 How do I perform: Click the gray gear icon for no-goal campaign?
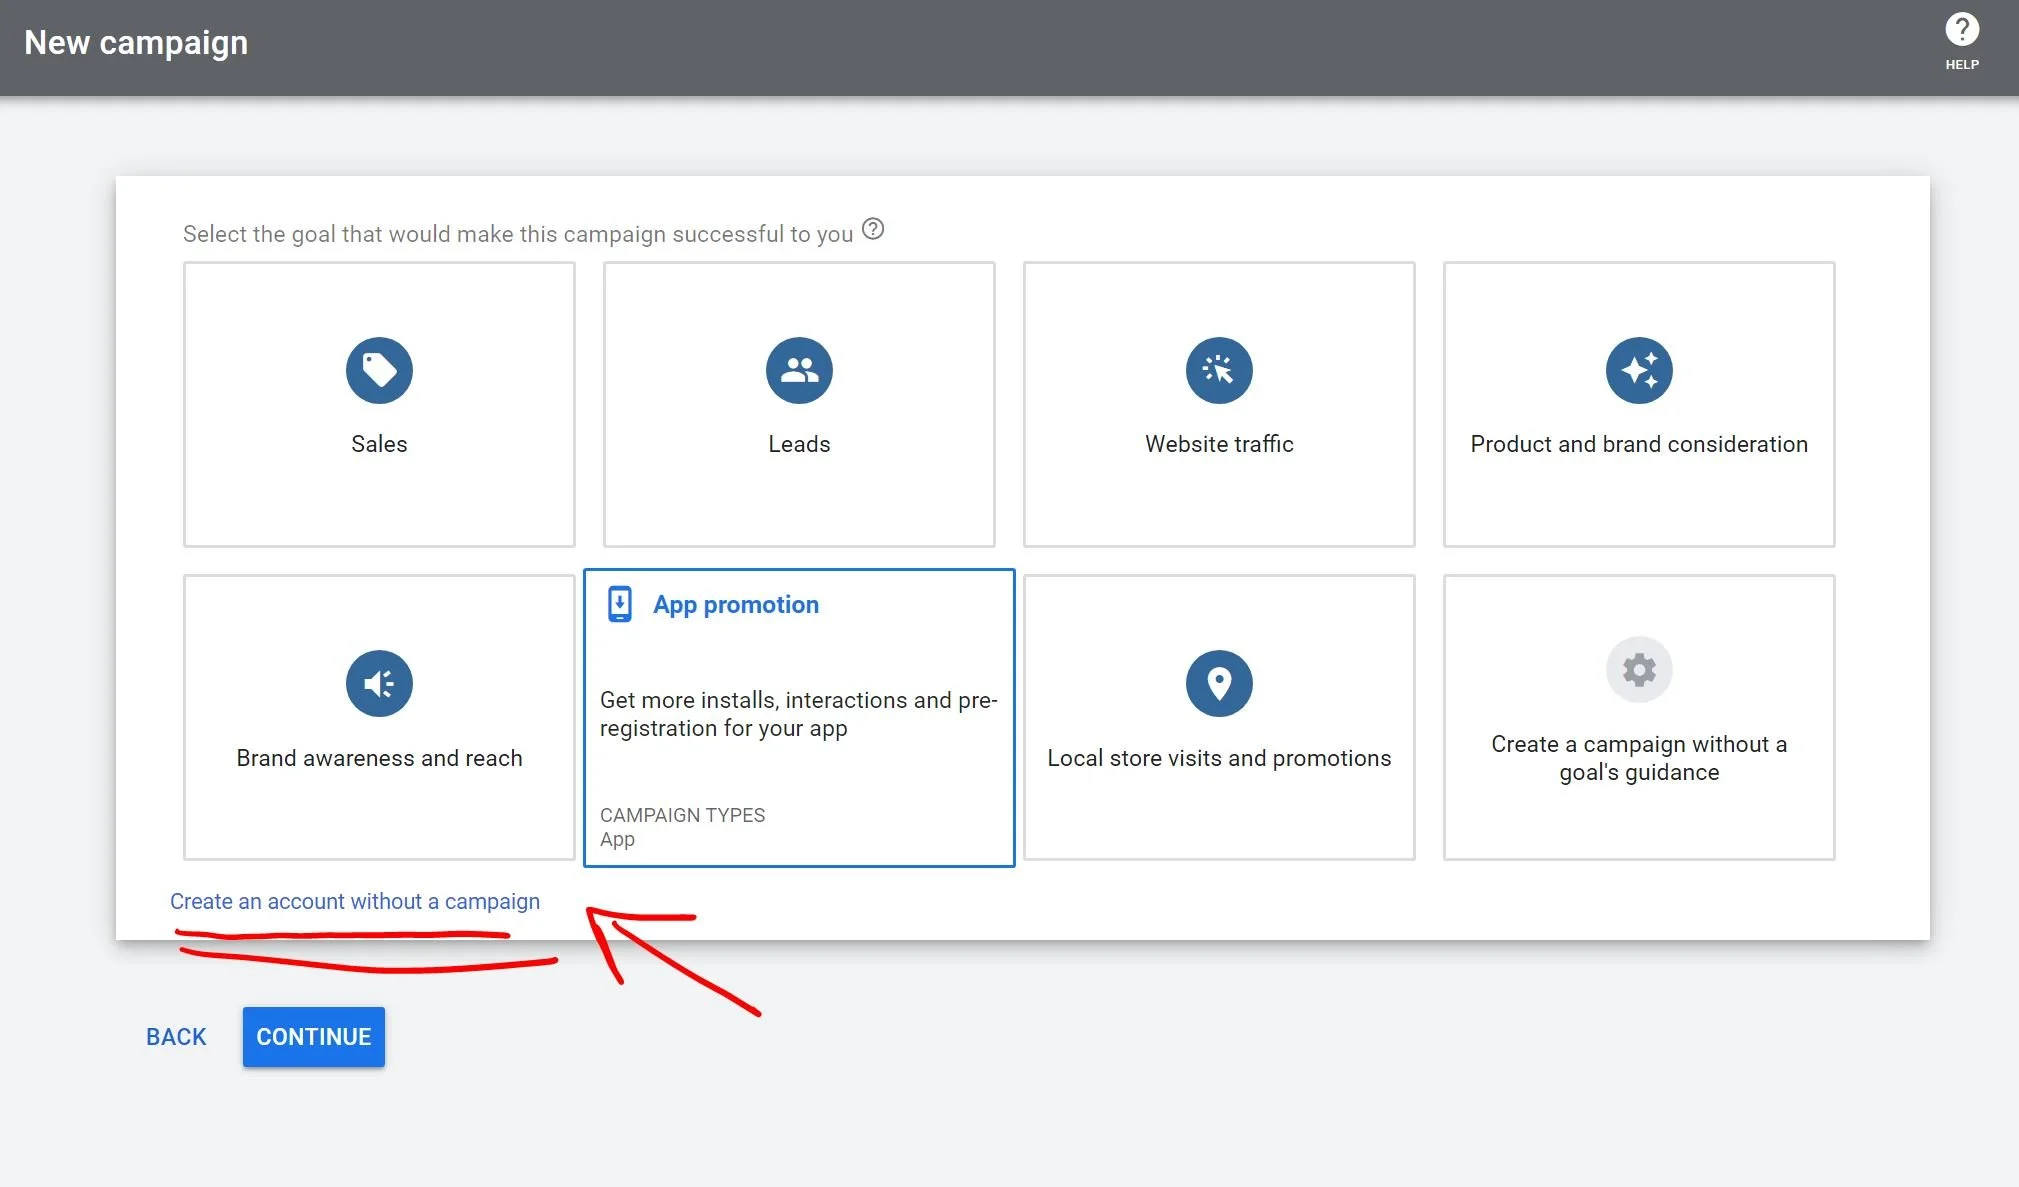click(x=1638, y=670)
